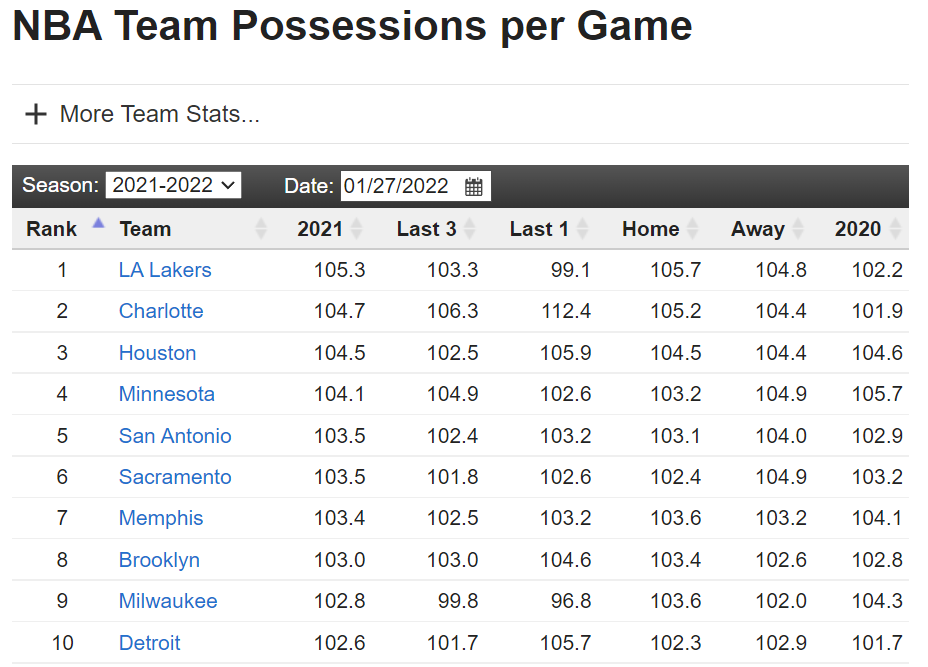Screen dimensions: 928x667
Task: Click sort arrows in Last 1 column header
Action: 583,229
